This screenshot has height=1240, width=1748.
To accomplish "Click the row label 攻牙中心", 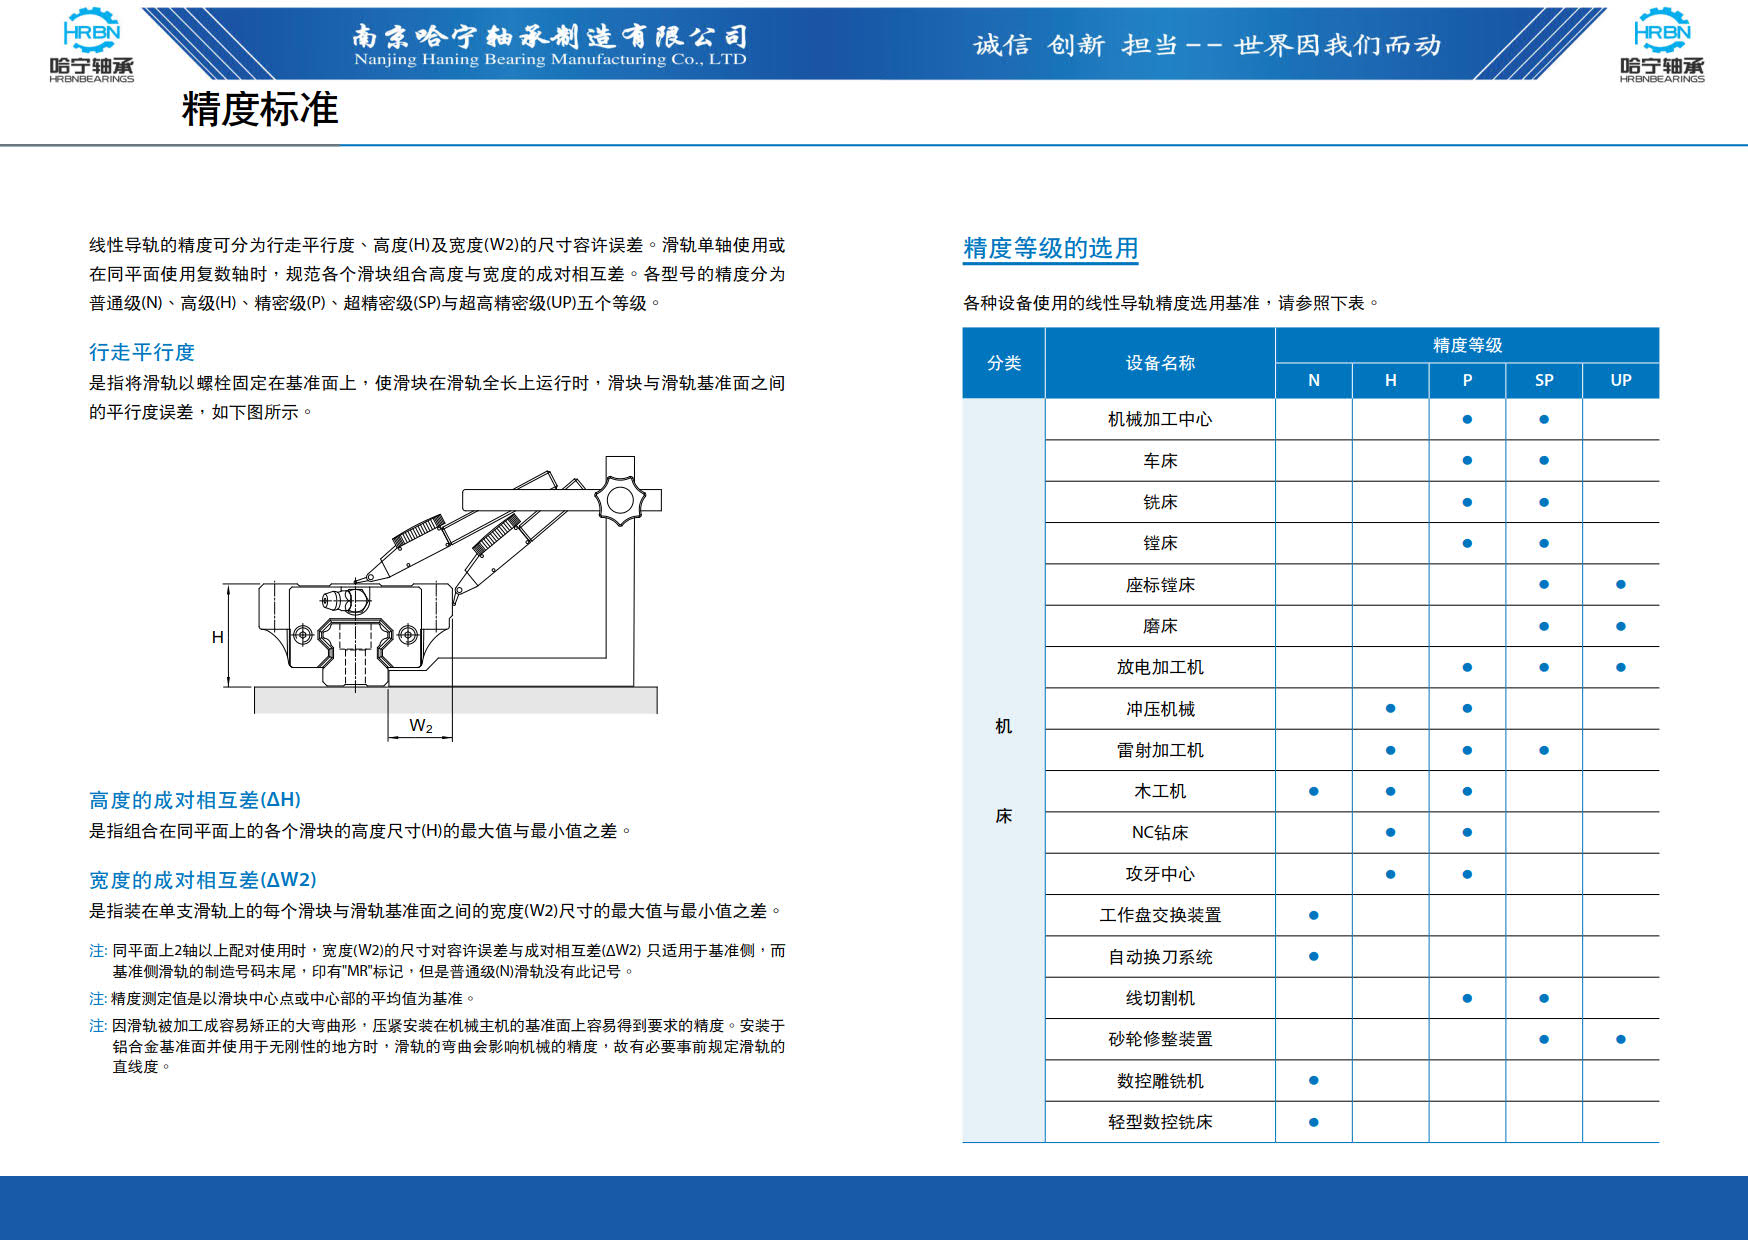I will 1160,874.
